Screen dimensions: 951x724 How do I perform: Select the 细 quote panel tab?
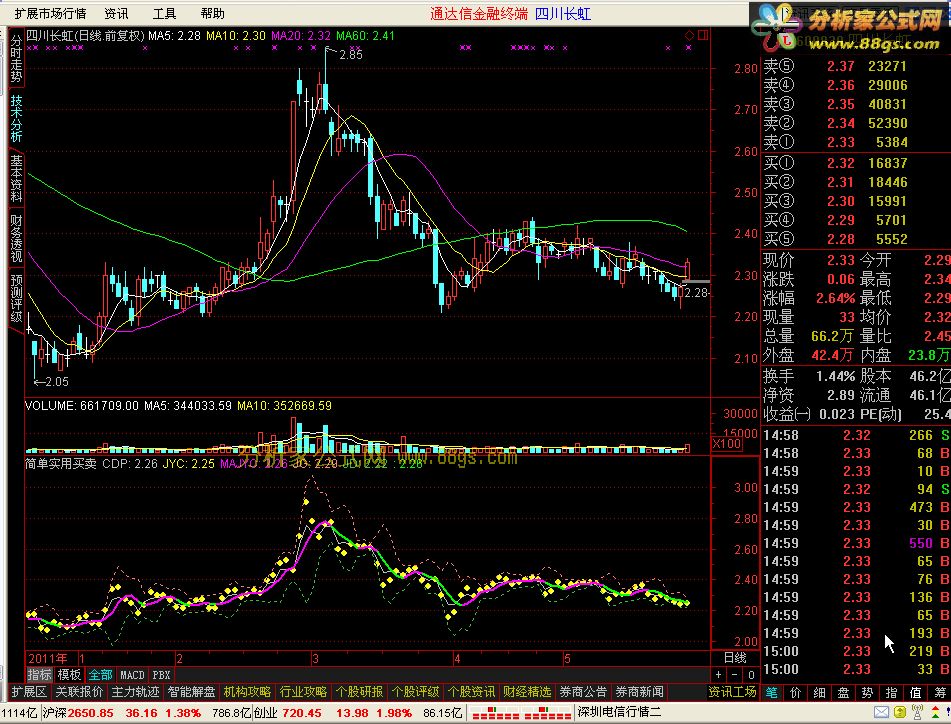click(x=819, y=692)
